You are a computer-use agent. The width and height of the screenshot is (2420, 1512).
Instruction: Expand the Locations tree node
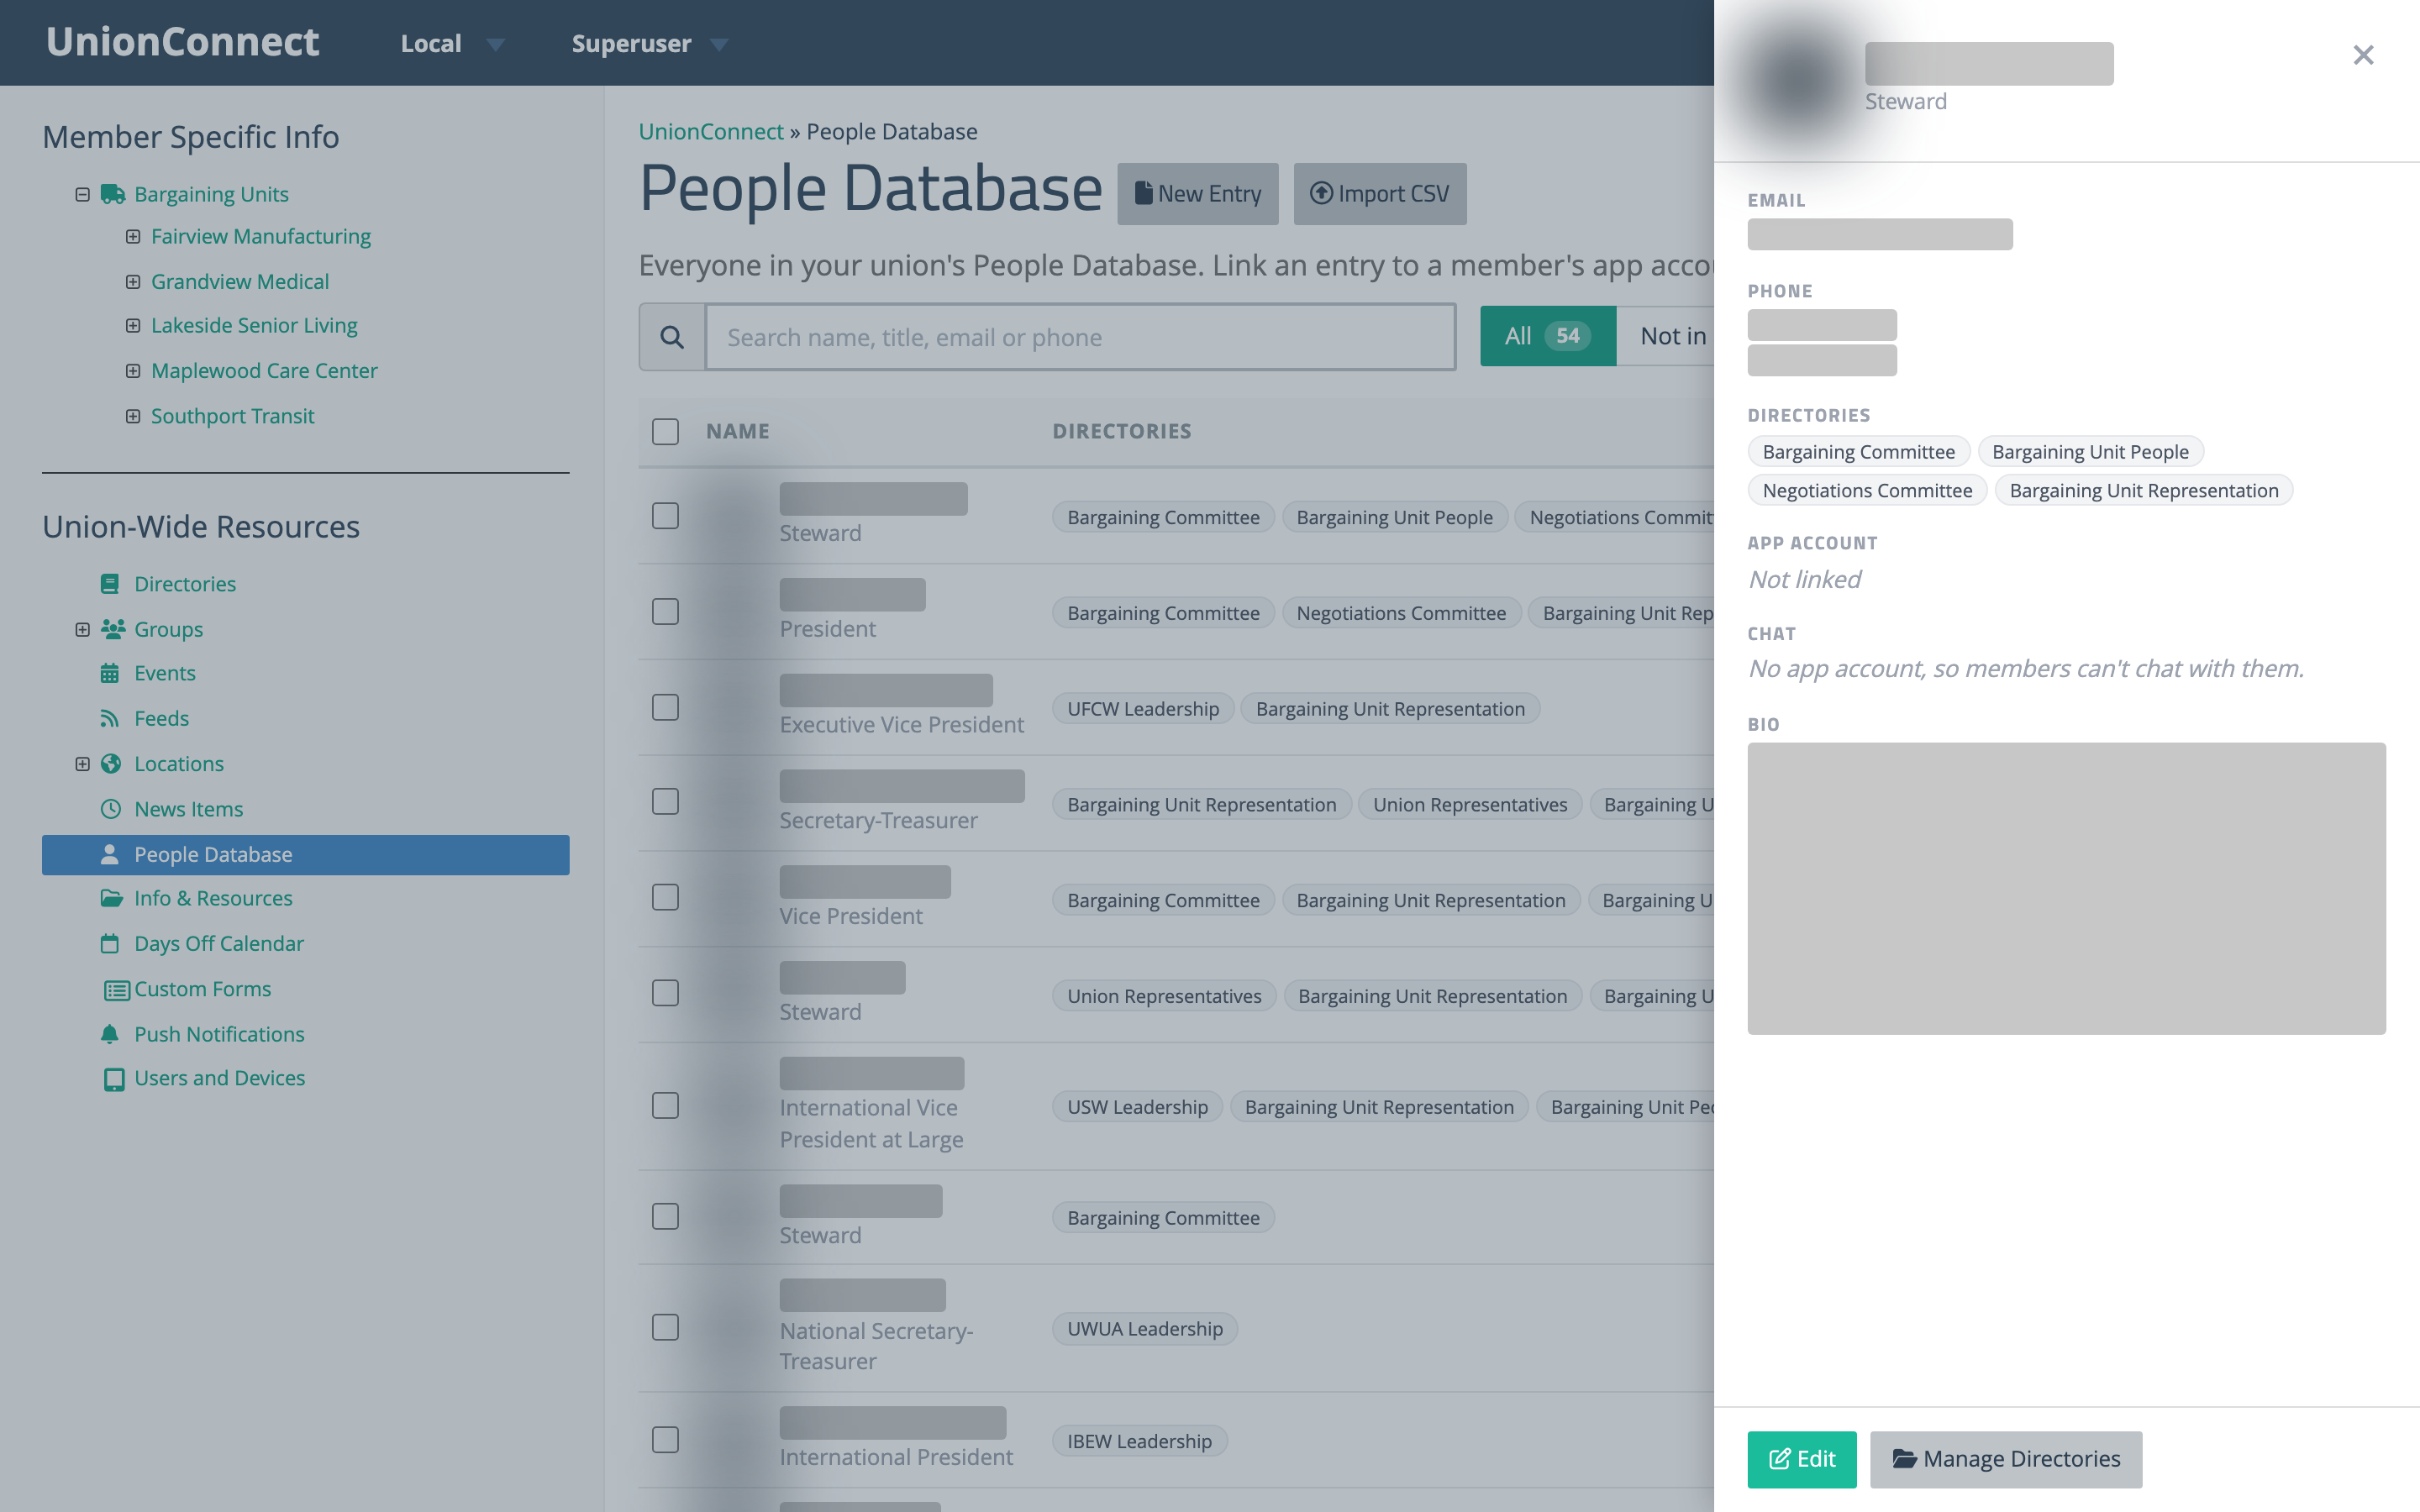point(82,764)
